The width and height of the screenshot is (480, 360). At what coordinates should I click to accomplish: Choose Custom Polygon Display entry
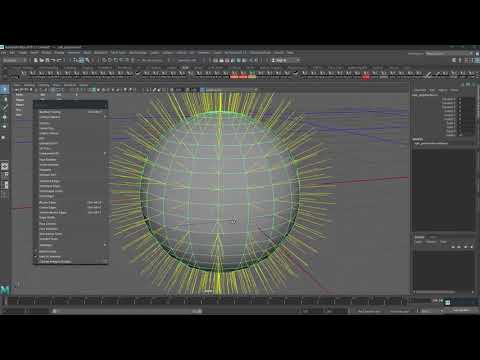pyautogui.click(x=71, y=262)
